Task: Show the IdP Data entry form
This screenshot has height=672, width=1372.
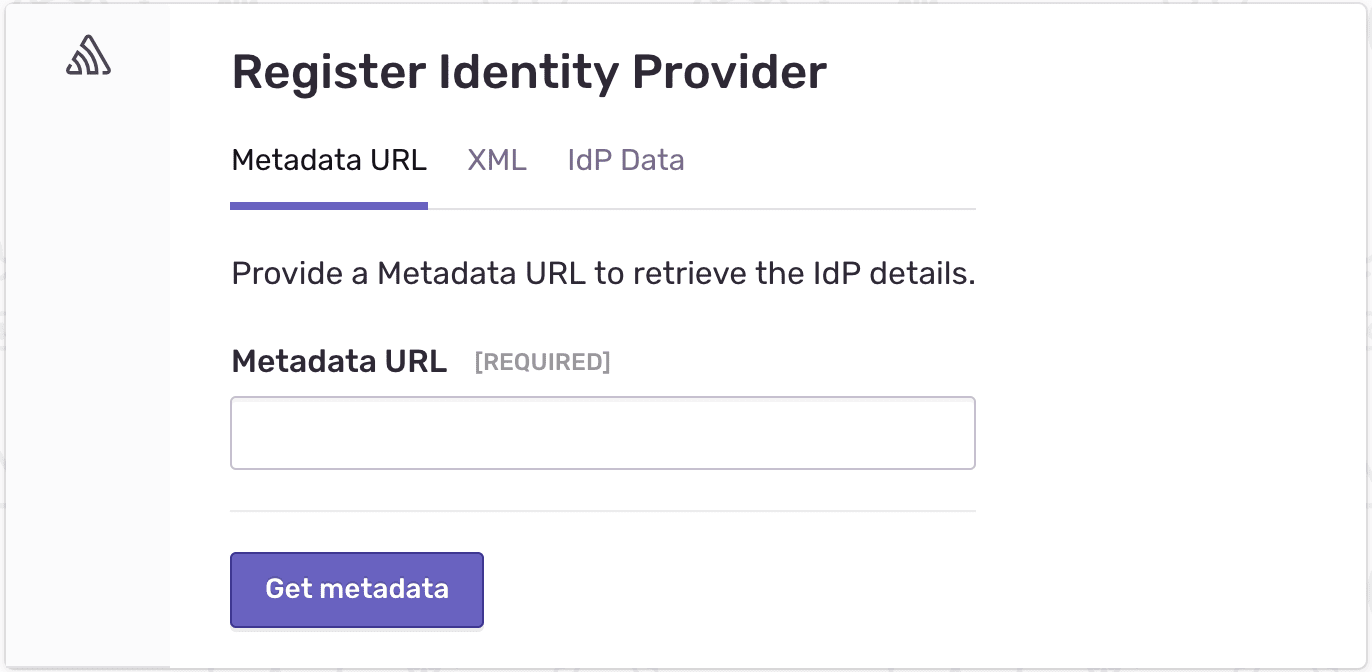Action: pyautogui.click(x=625, y=160)
